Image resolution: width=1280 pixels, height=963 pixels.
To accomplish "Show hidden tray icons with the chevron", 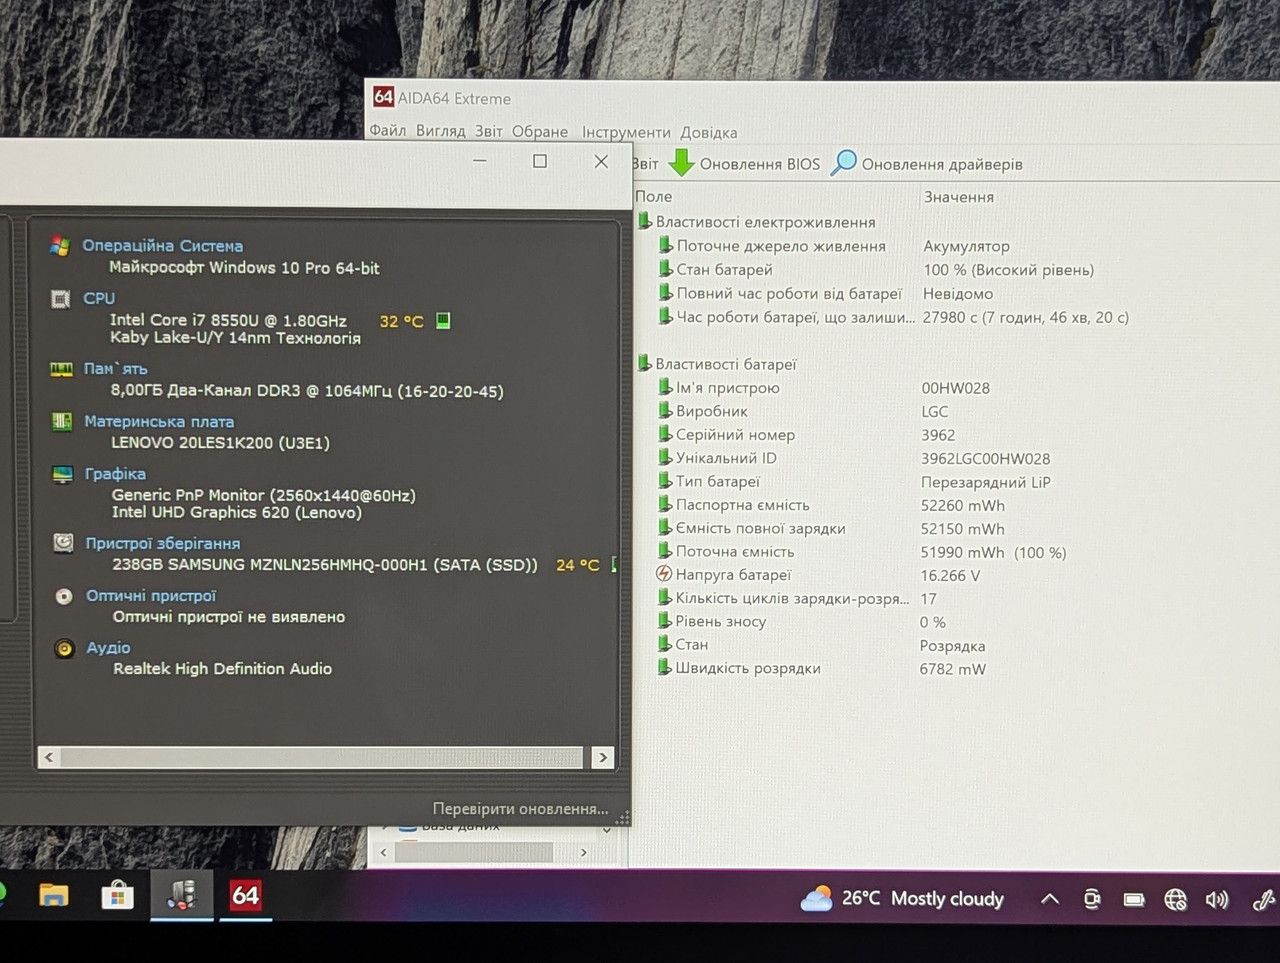I will point(1050,899).
